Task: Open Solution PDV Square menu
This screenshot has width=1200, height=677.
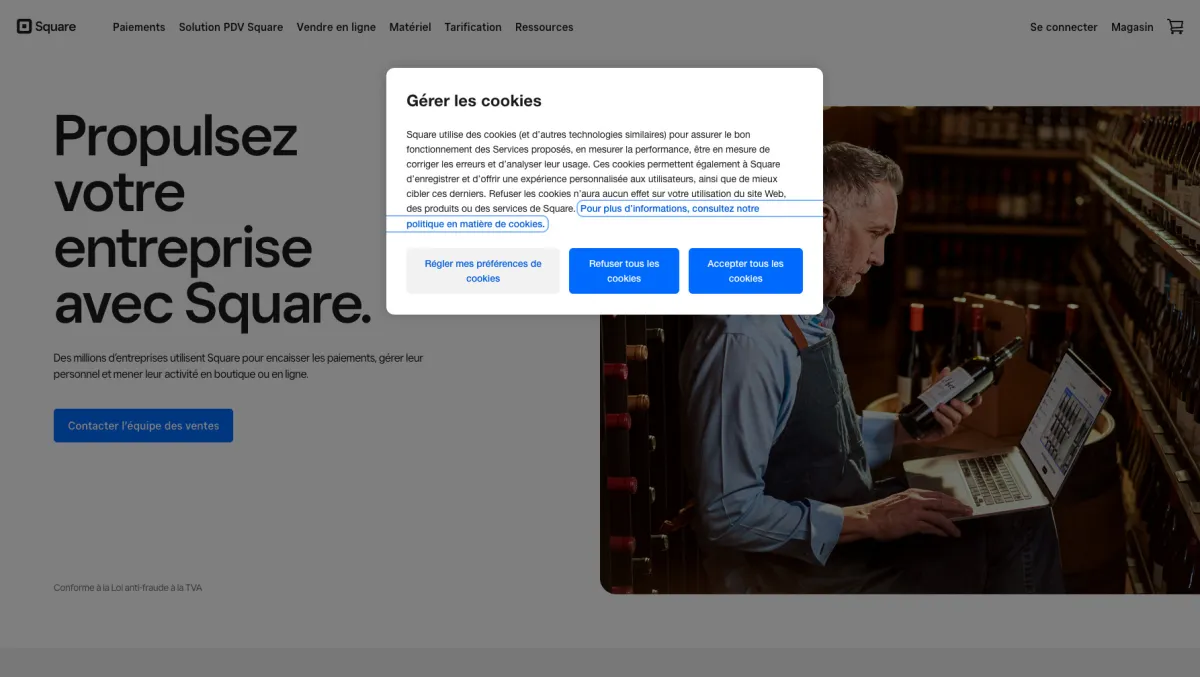Action: click(231, 27)
